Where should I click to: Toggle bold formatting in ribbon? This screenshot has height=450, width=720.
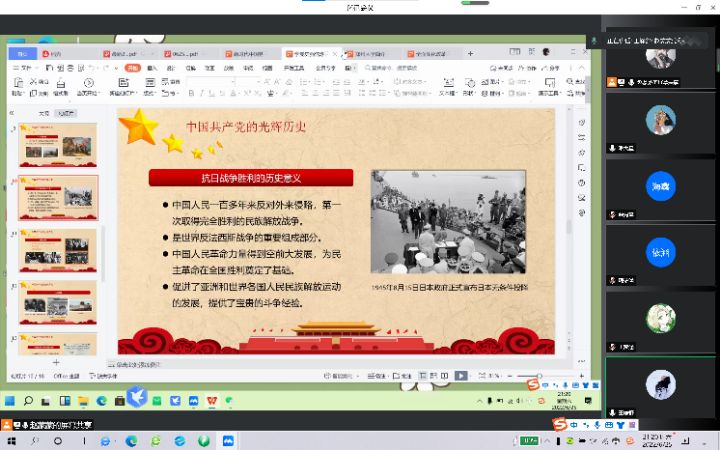coord(190,92)
